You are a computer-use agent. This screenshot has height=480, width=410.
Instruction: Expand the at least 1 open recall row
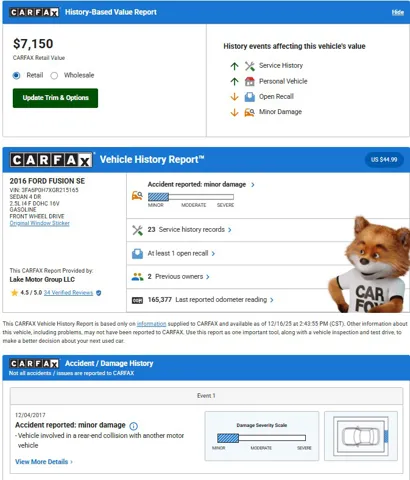coord(181,253)
